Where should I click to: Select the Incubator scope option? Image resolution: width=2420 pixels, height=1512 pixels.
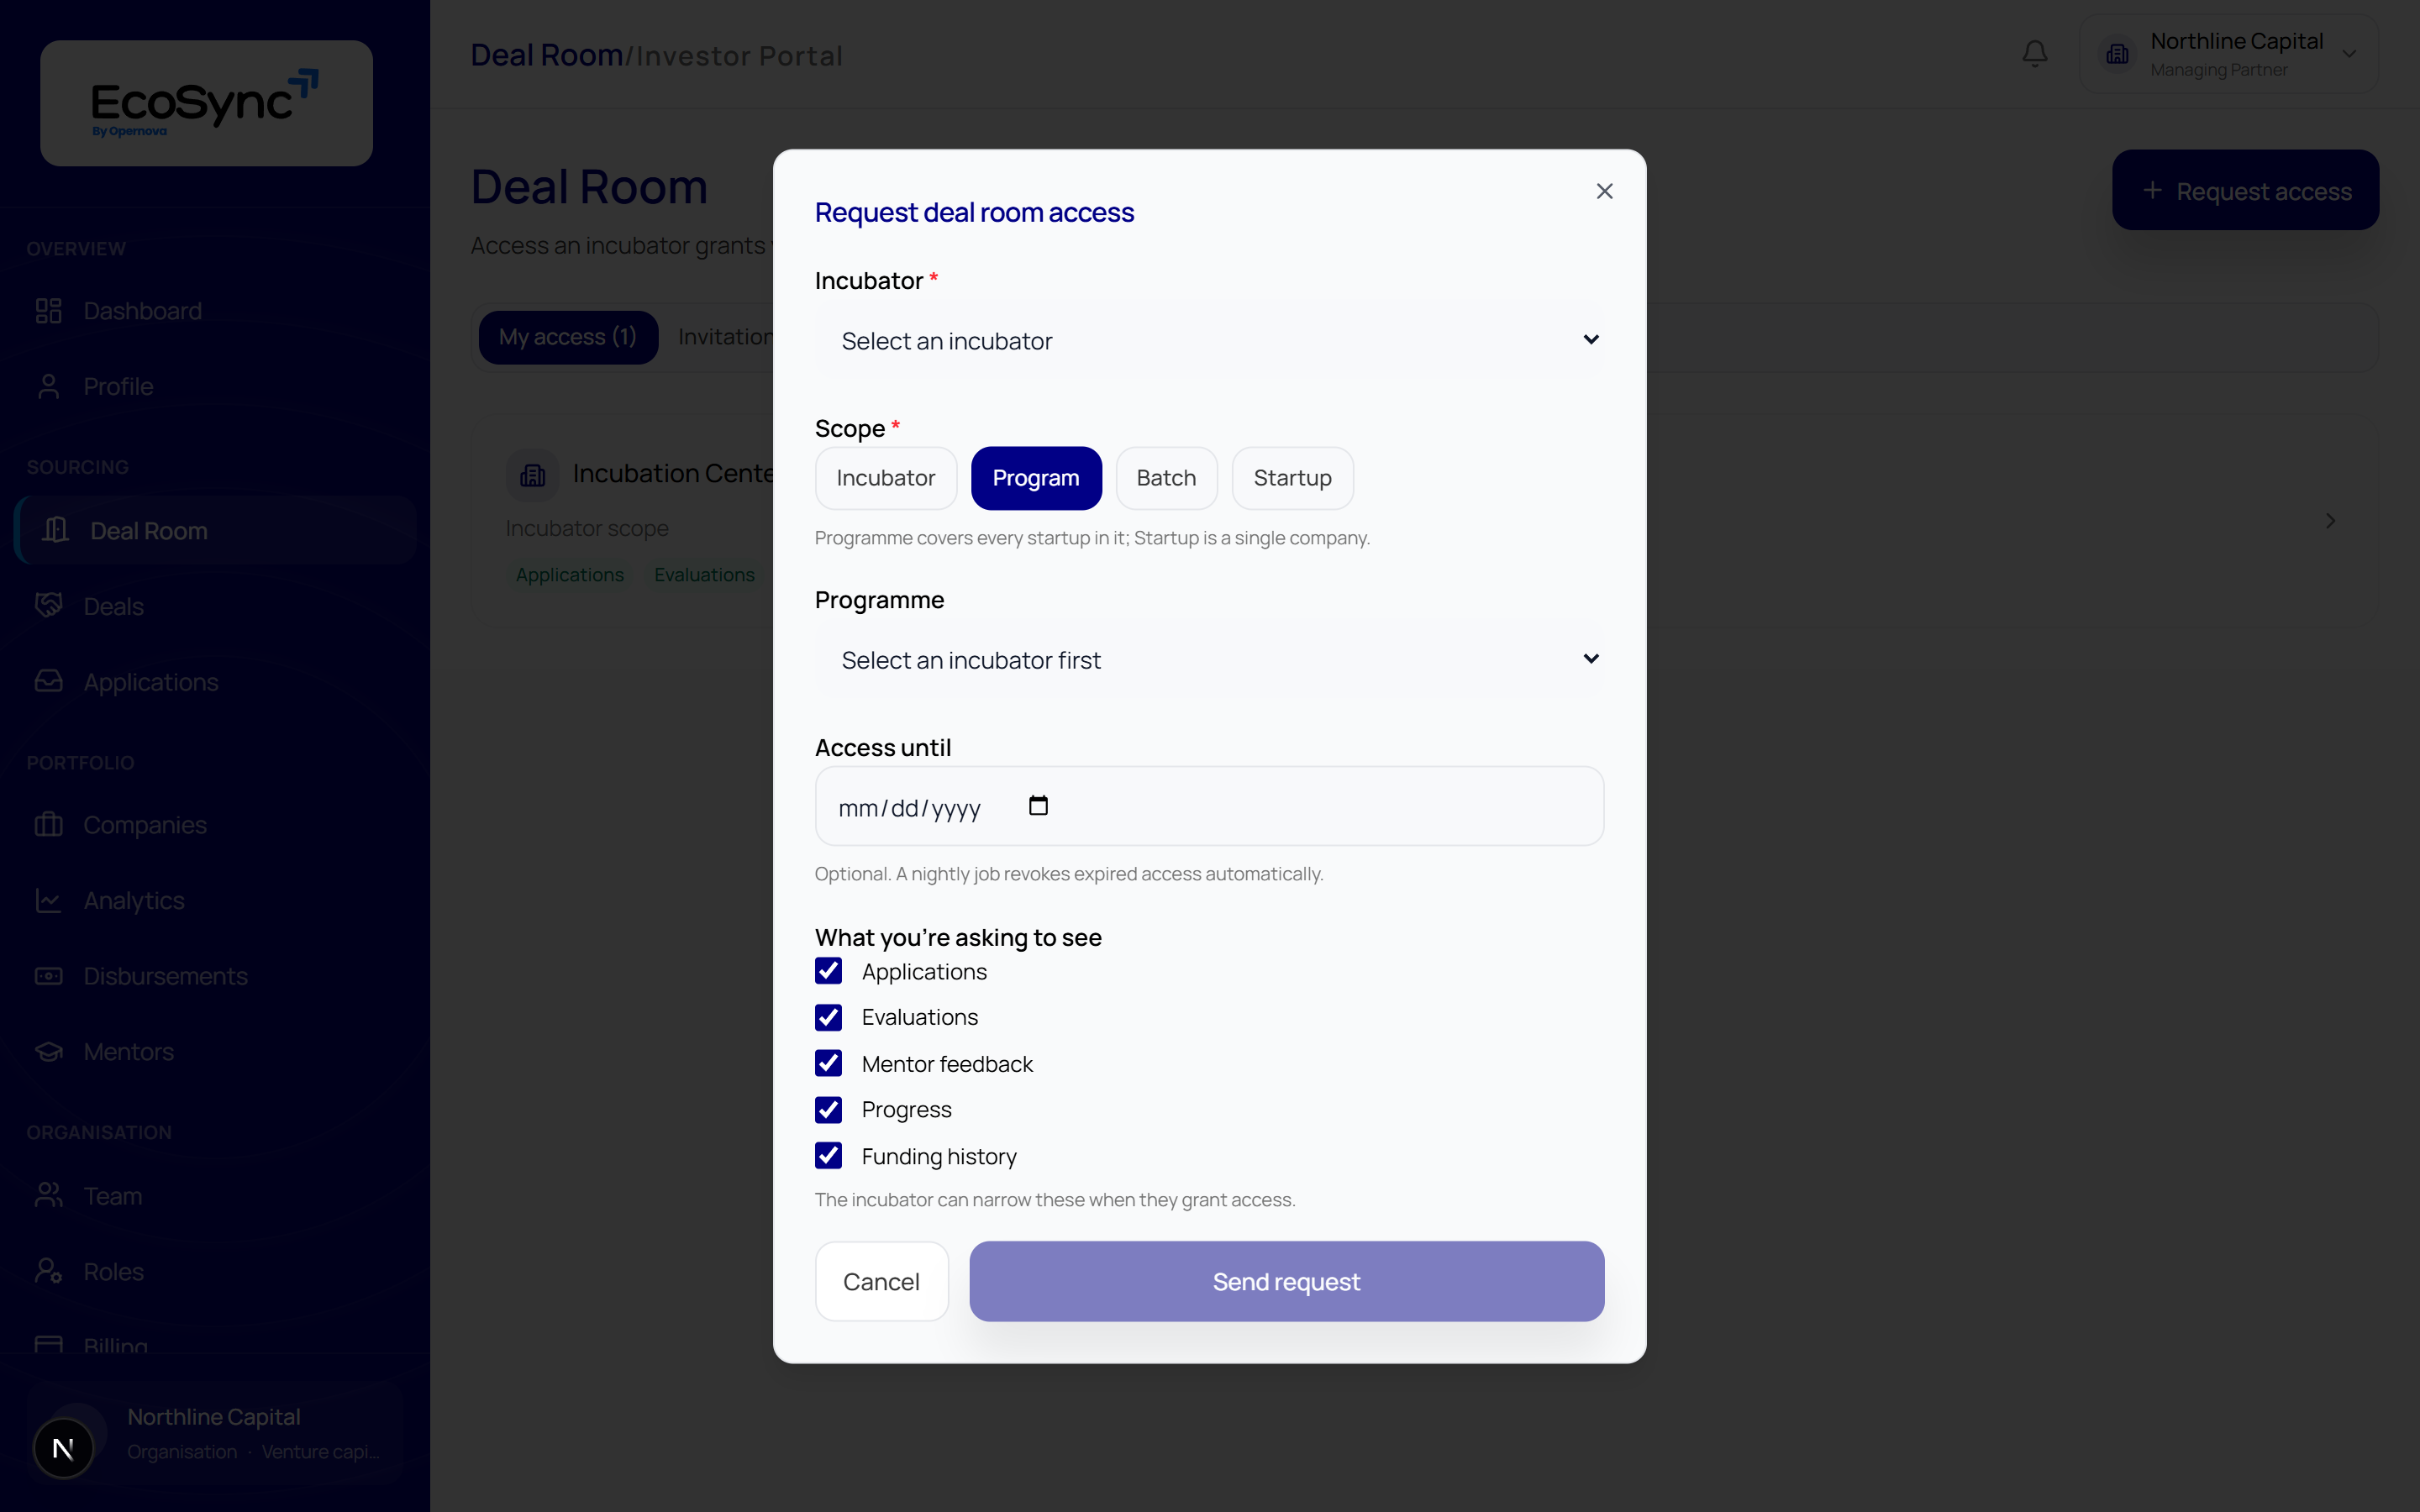coord(885,478)
